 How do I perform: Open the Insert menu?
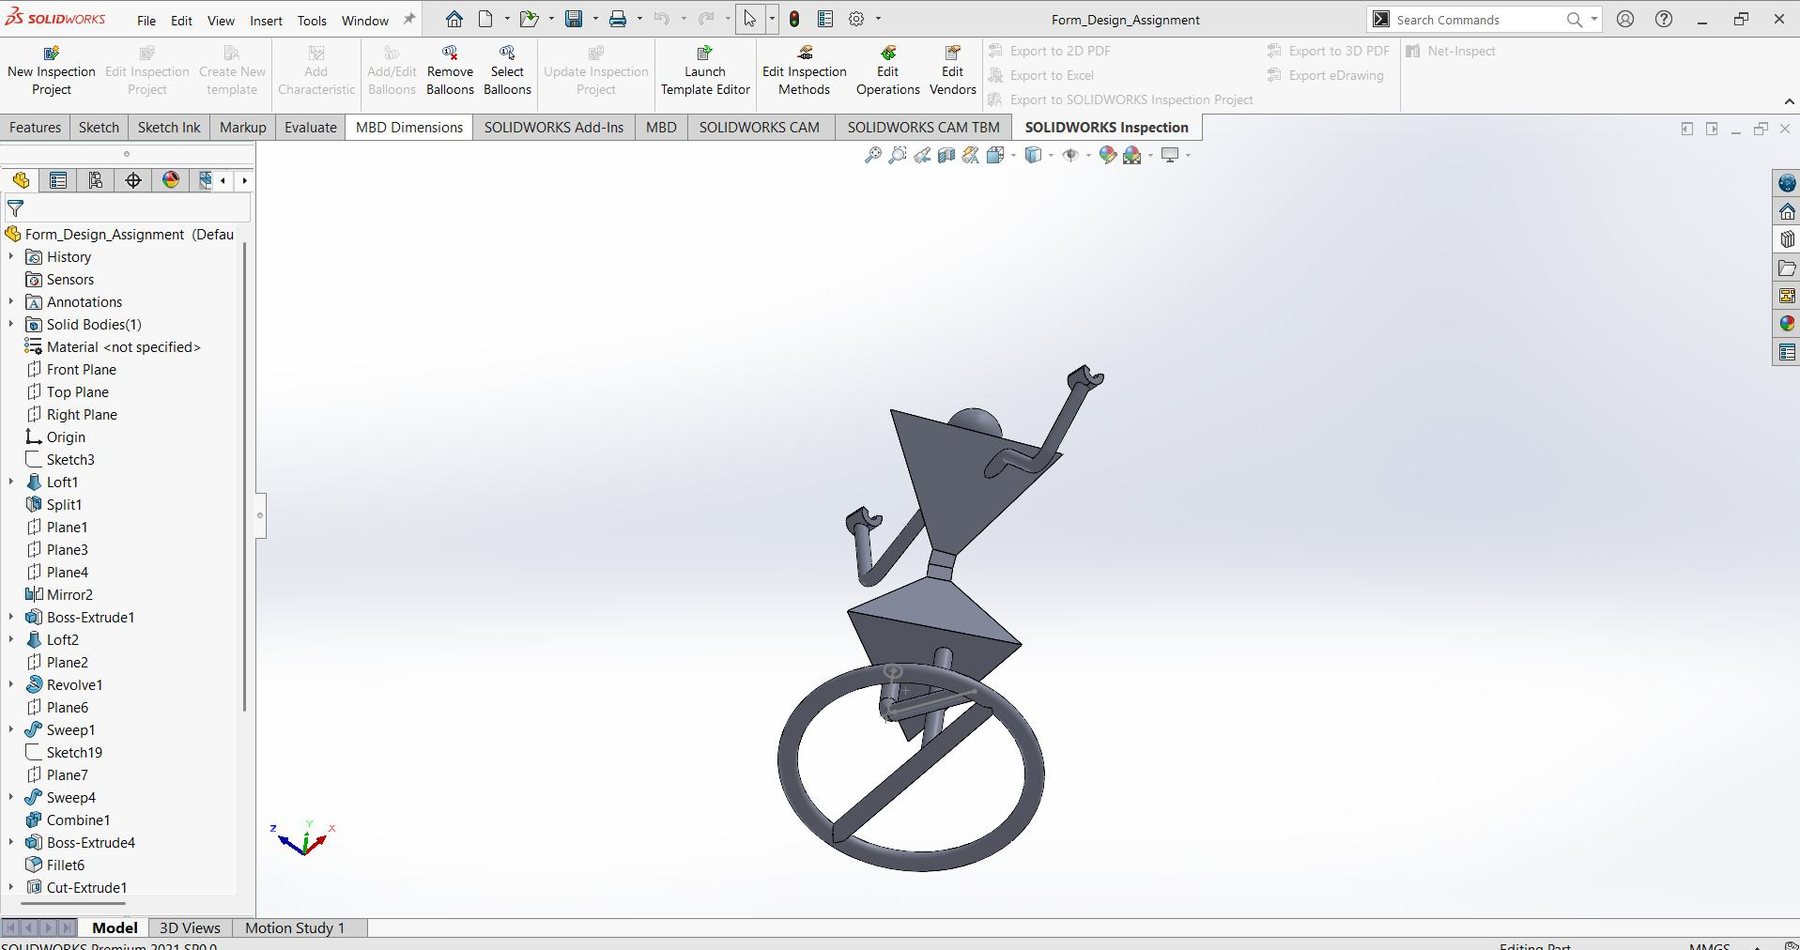(266, 20)
